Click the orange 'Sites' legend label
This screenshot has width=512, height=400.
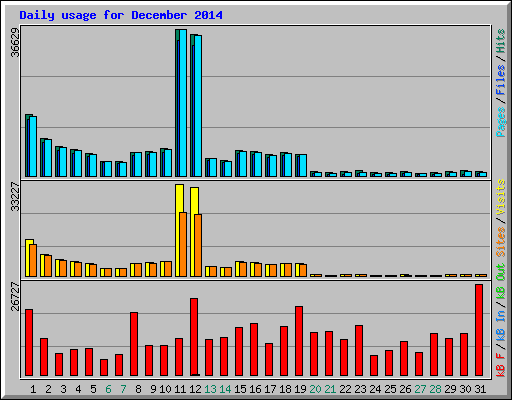(500, 242)
